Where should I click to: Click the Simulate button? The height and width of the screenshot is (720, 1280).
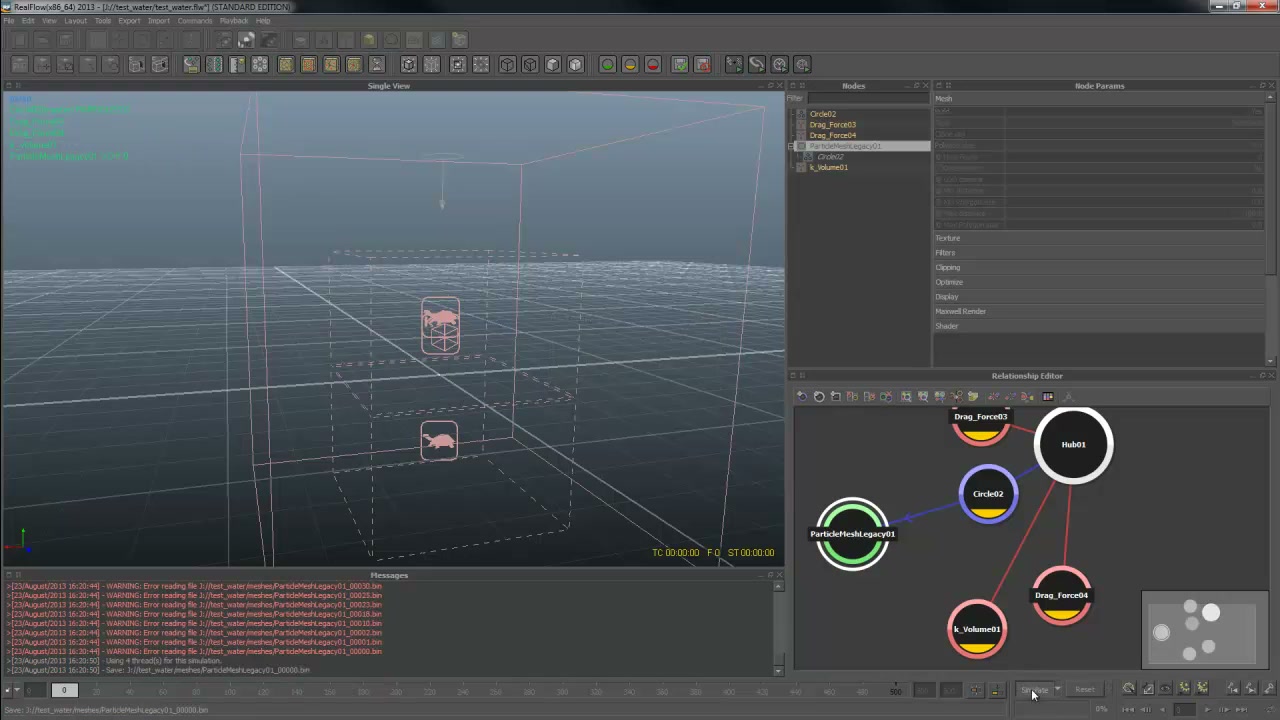[1034, 690]
